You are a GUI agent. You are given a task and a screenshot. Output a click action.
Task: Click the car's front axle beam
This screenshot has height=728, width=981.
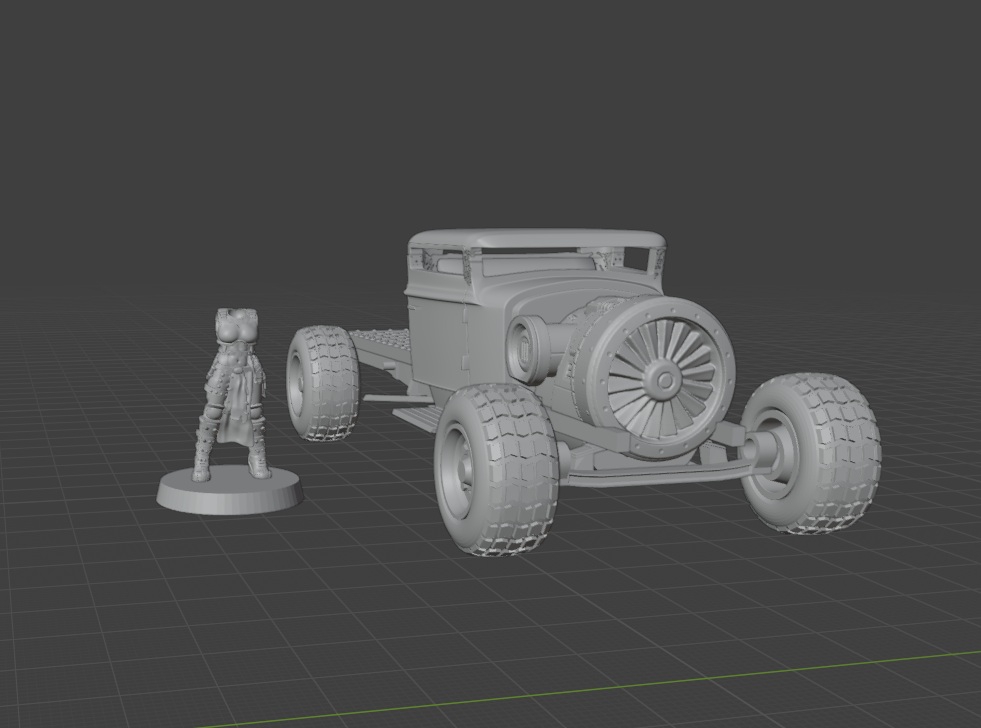point(657,474)
